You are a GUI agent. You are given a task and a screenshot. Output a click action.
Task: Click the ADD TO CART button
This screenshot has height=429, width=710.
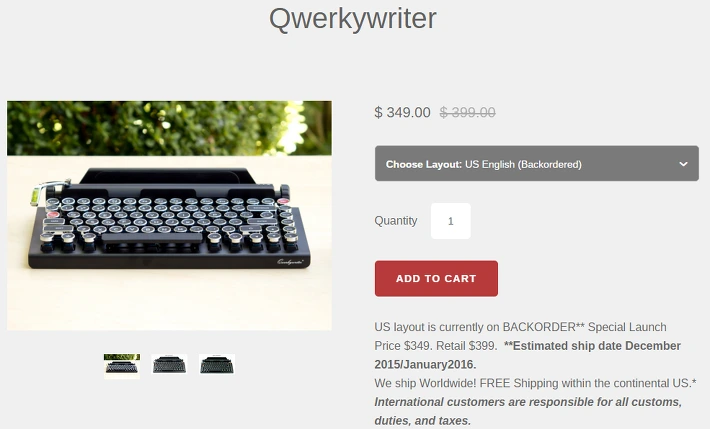point(436,279)
